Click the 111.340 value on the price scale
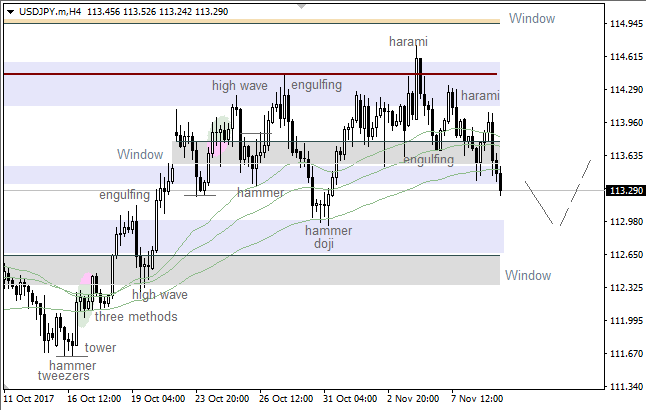The image size is (646, 410). (x=625, y=387)
